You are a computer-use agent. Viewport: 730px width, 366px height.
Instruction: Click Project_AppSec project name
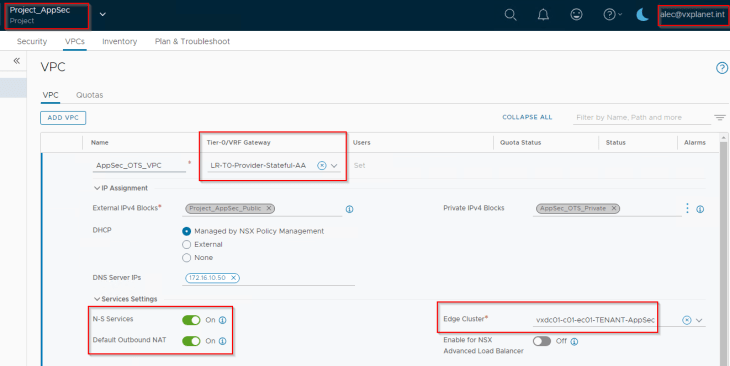[40, 10]
